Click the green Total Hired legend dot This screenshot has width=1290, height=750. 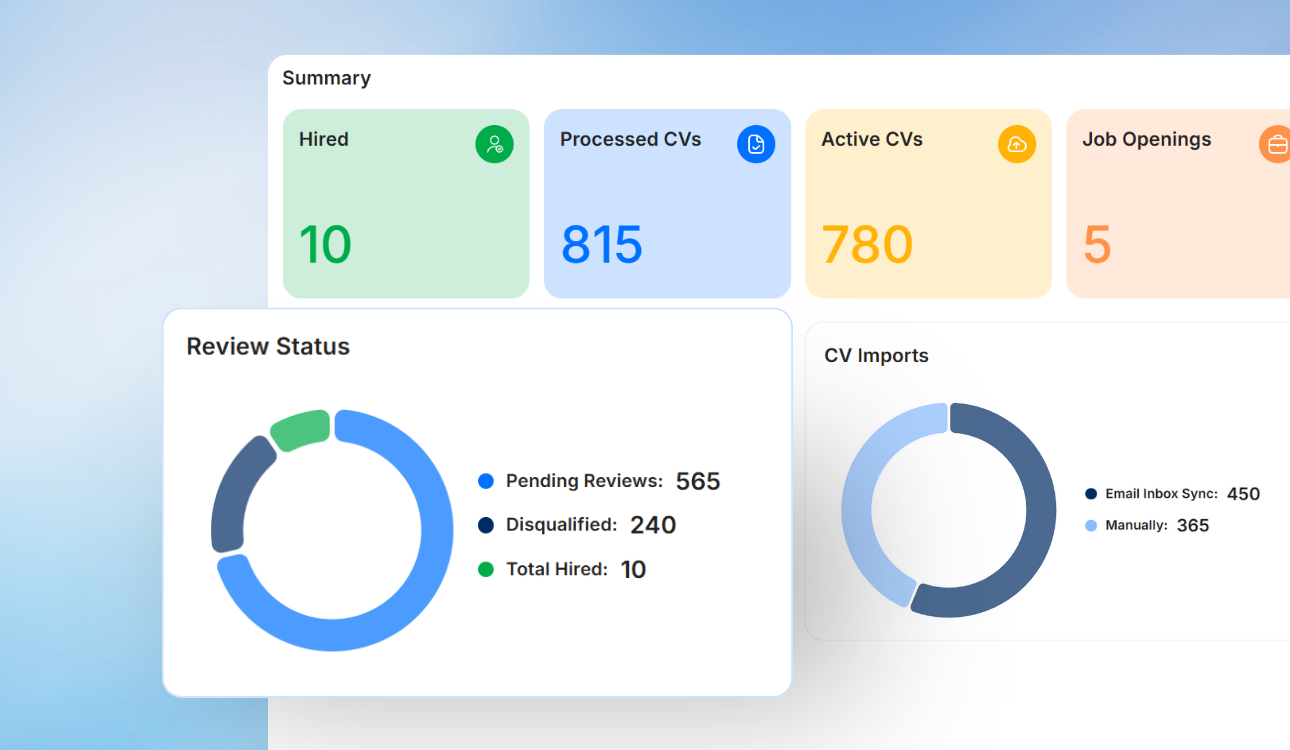coord(487,569)
